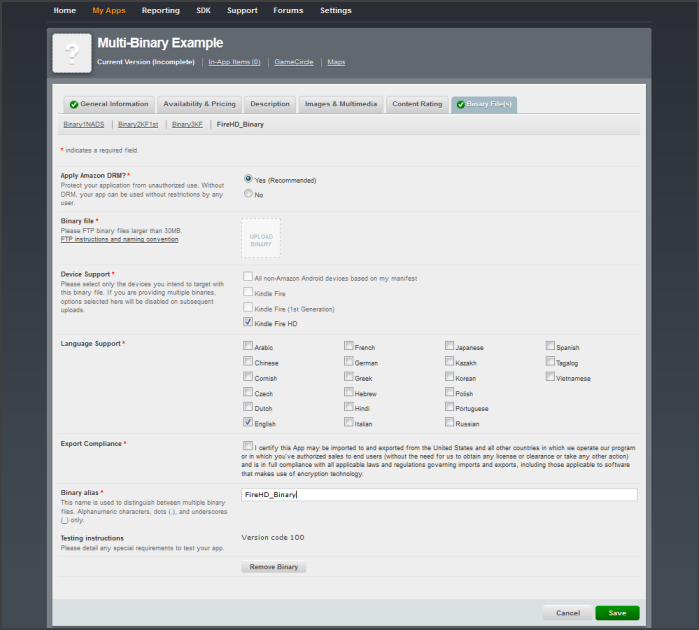Open the SDK menu item
This screenshot has width=699, height=630.
(204, 11)
